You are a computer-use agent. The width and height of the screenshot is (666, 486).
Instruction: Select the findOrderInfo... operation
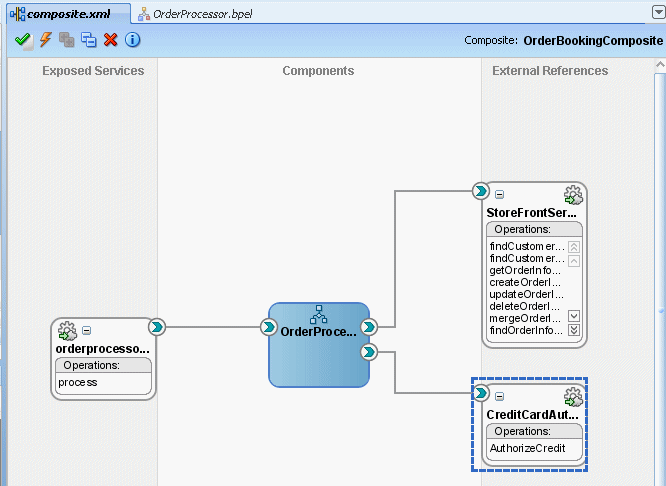[526, 330]
